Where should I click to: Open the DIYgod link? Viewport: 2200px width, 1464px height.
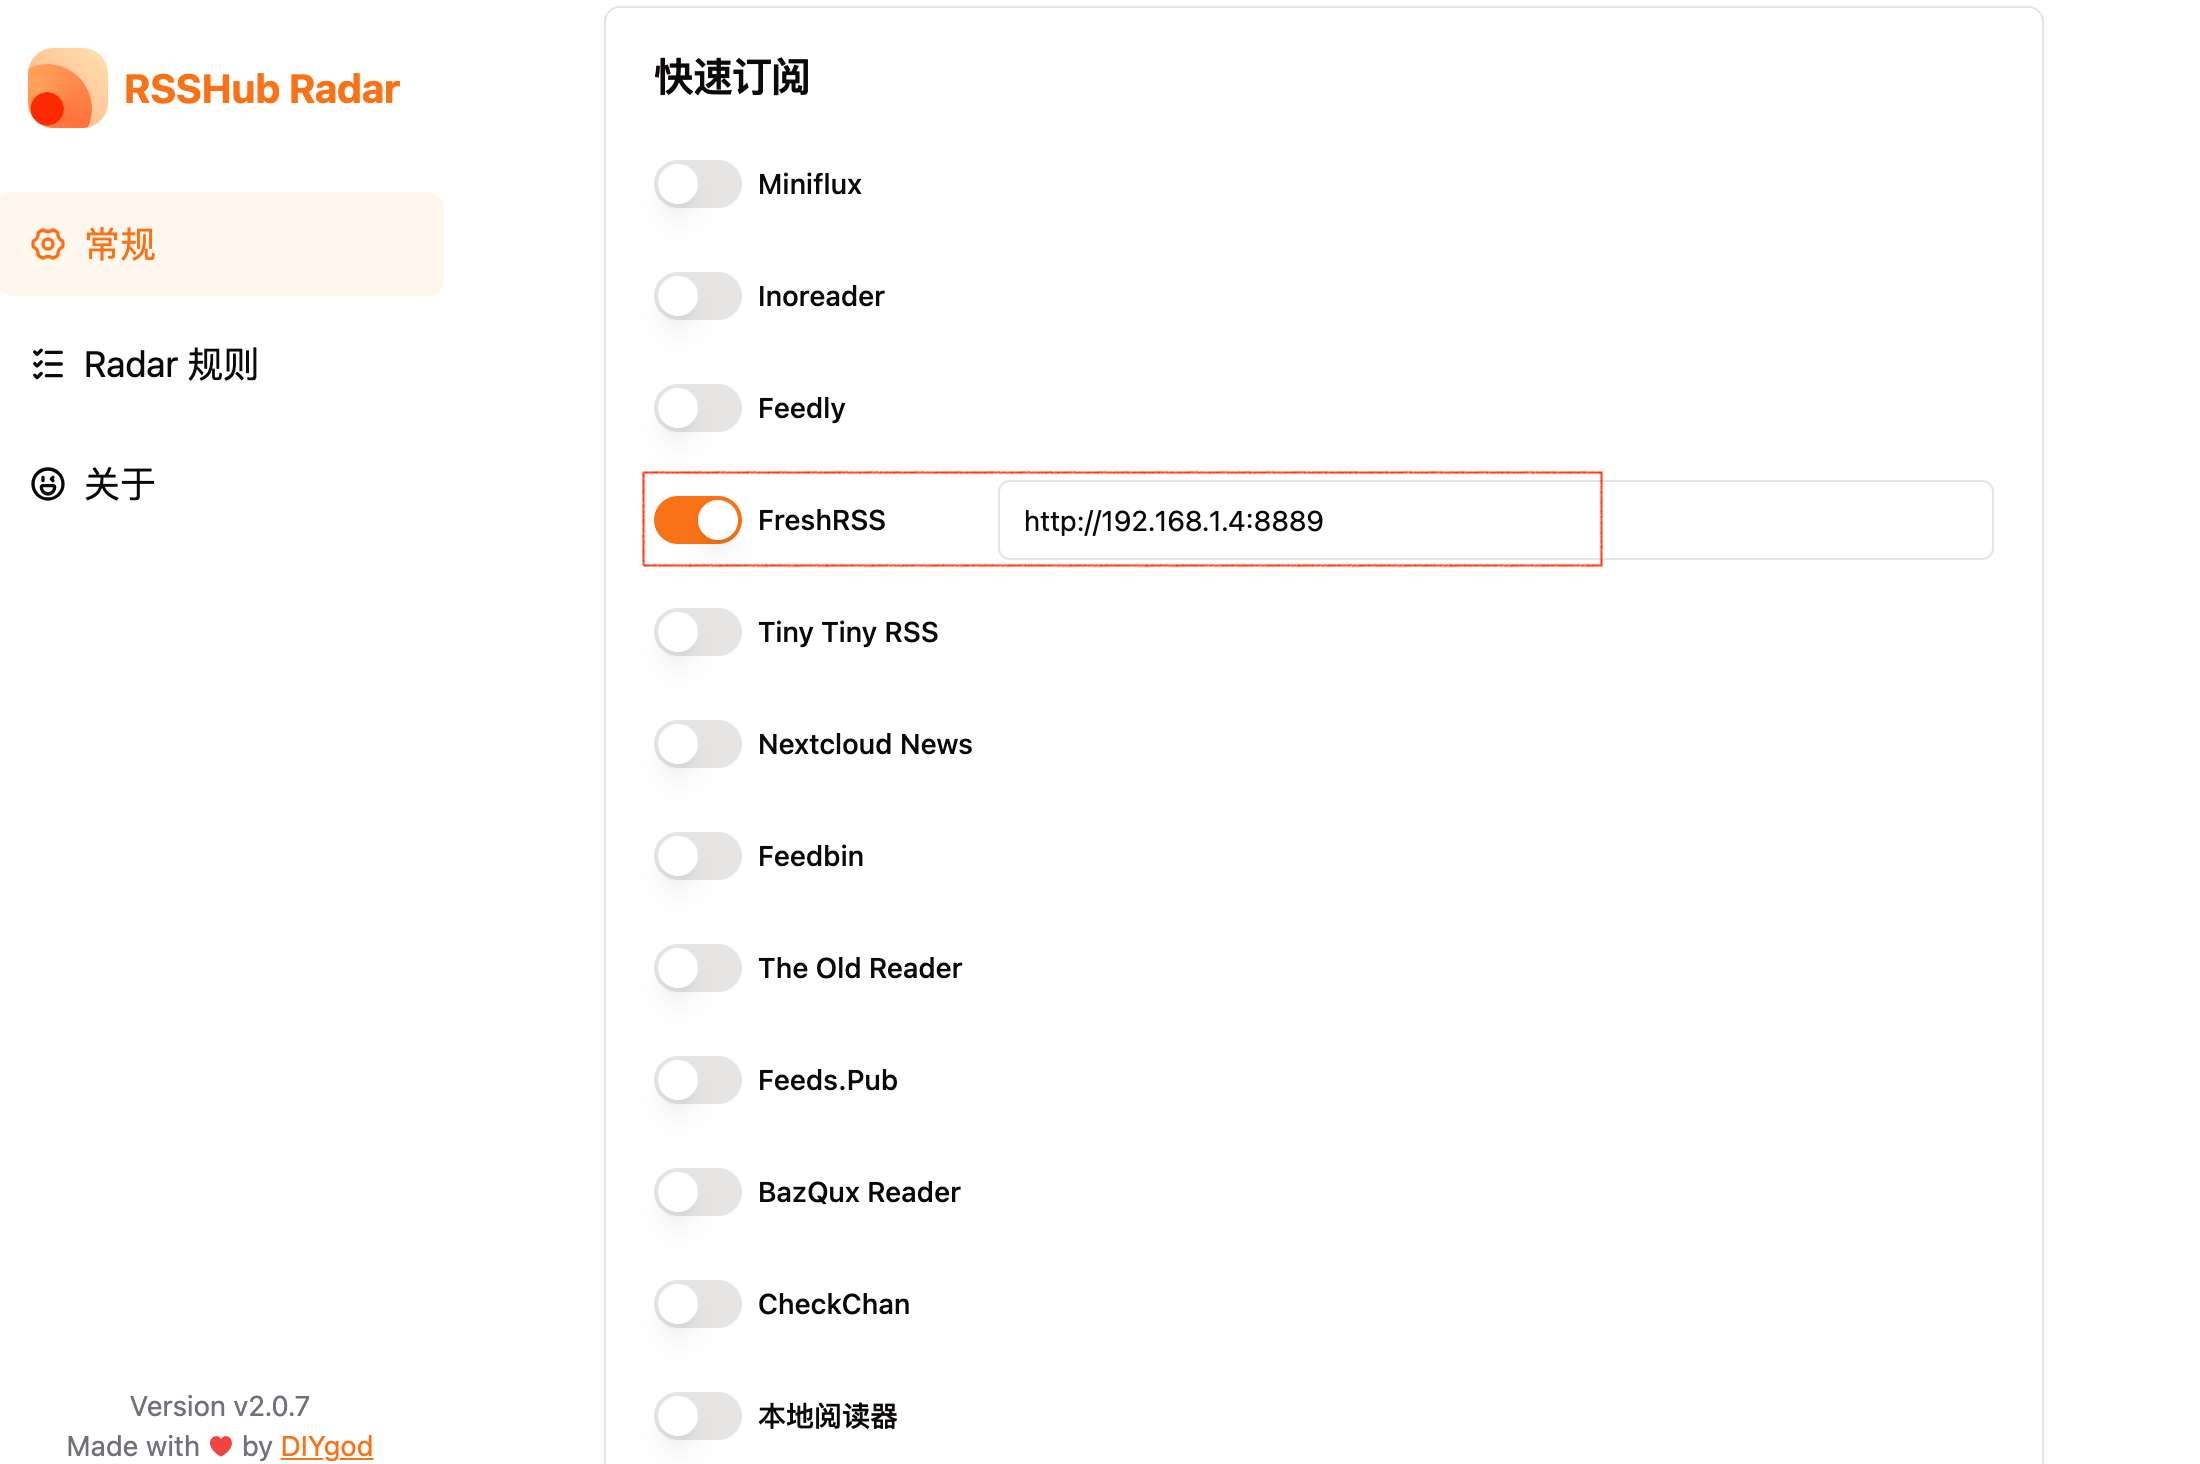click(x=326, y=1446)
